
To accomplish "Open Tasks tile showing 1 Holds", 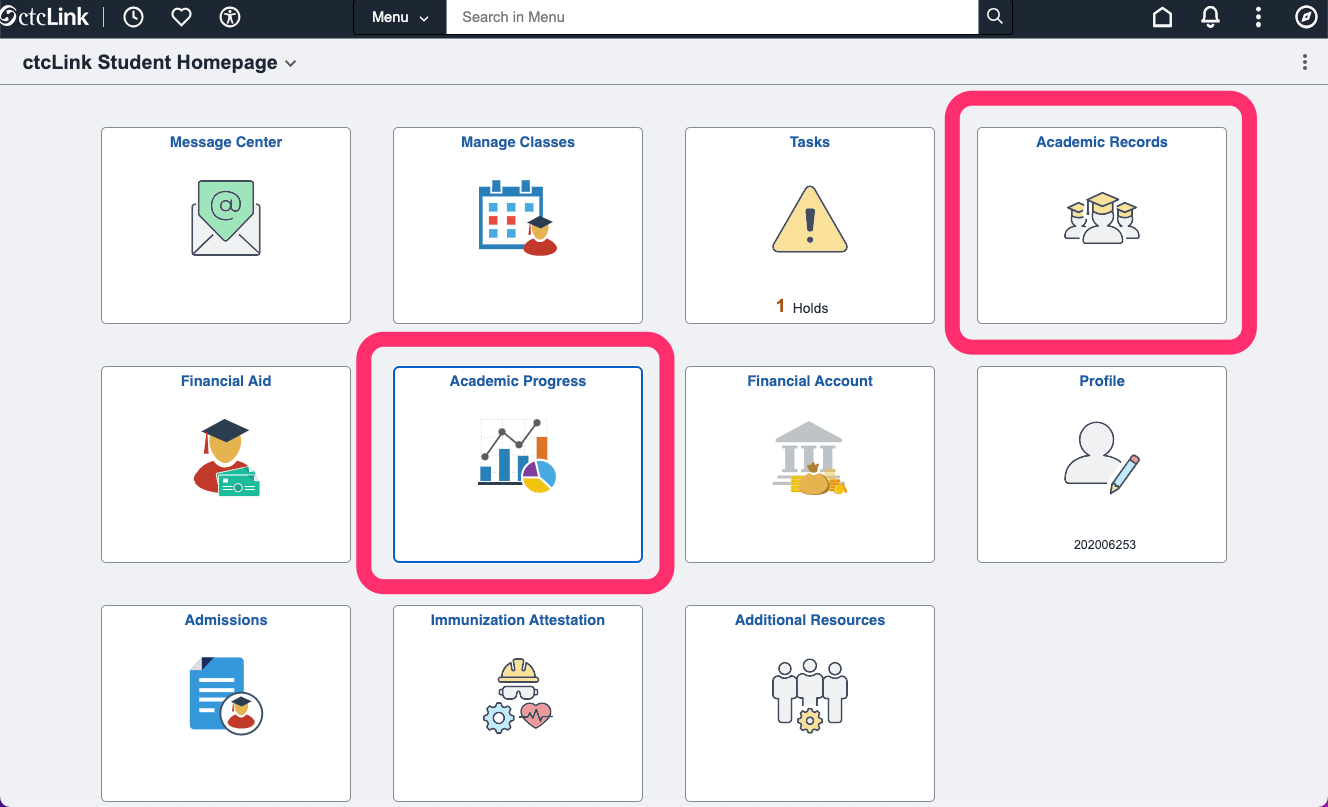I will pyautogui.click(x=810, y=225).
